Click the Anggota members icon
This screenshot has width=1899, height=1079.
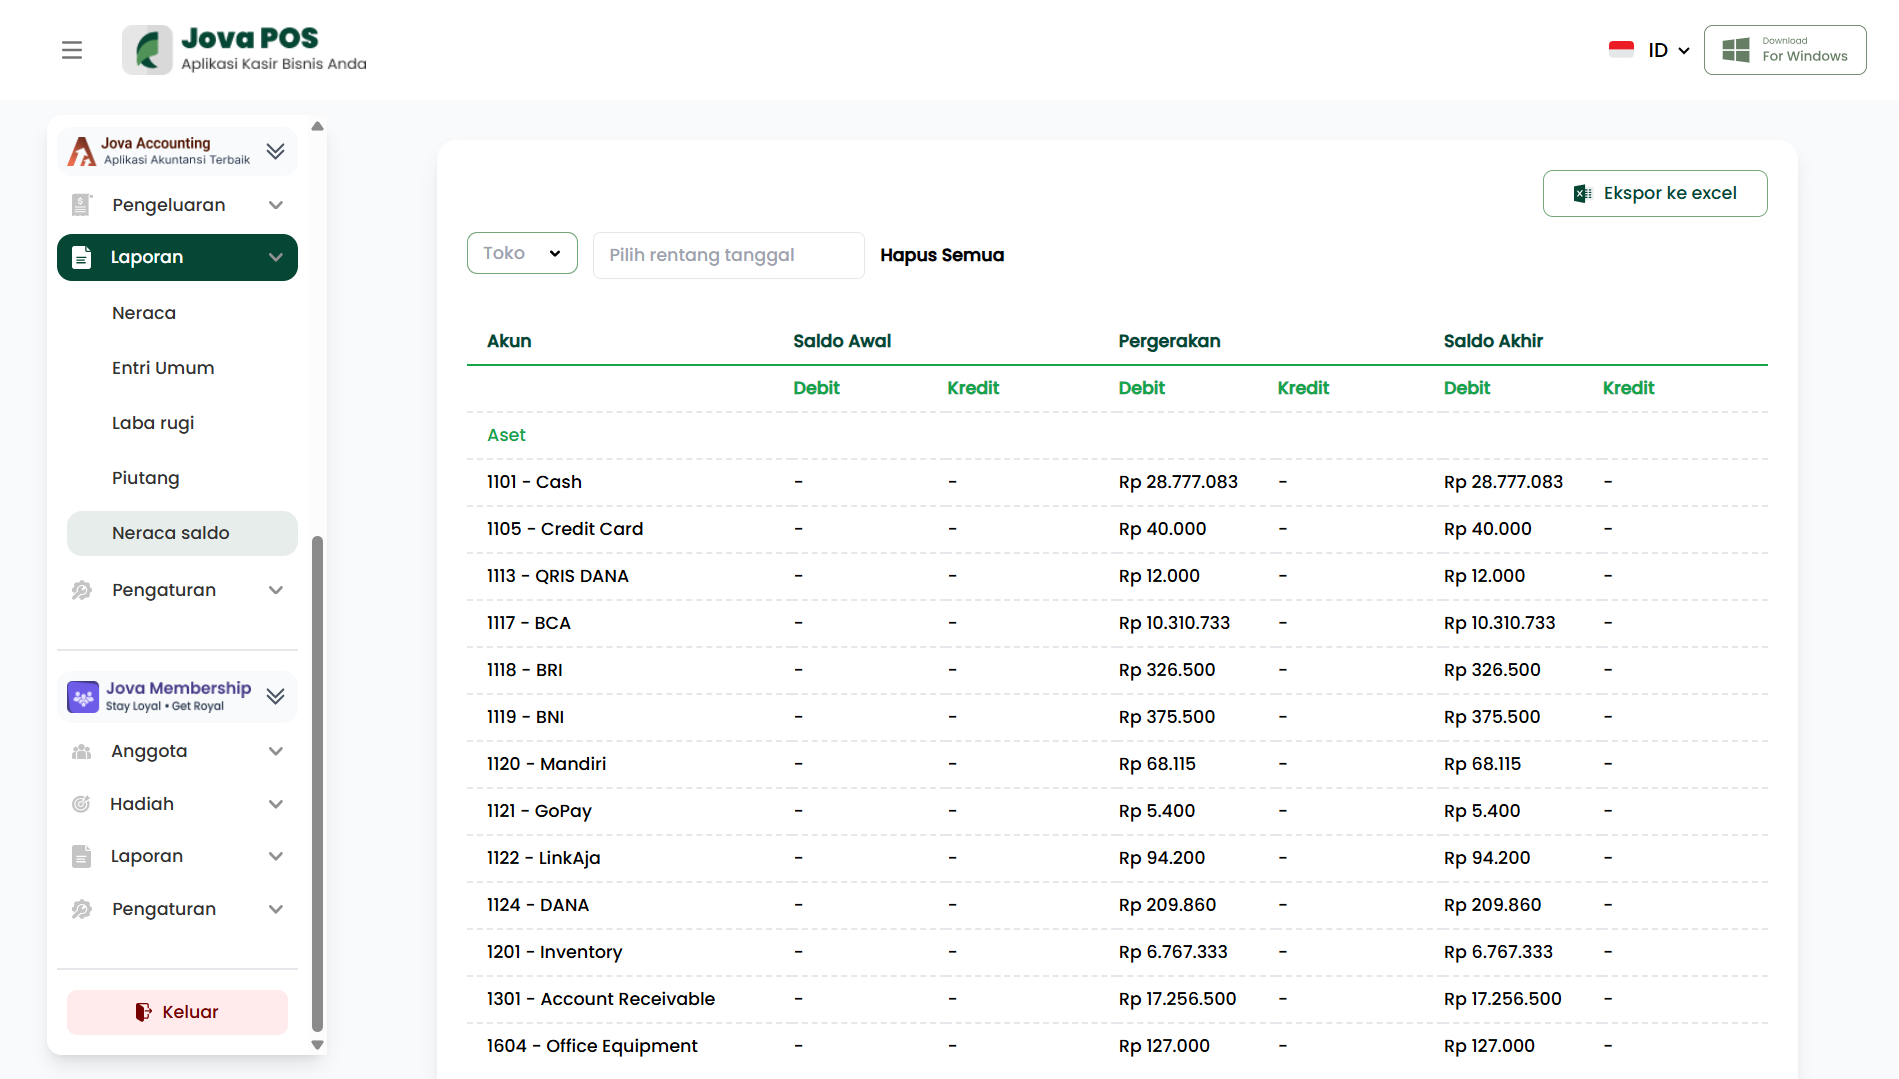(82, 752)
